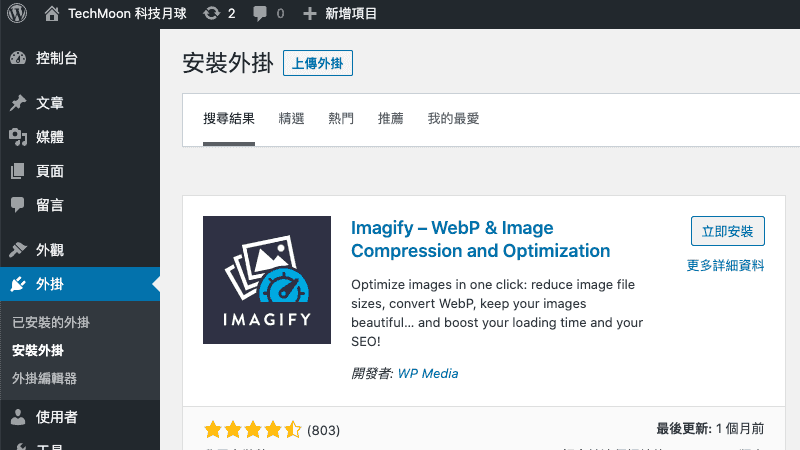Switch to 搜尋結果 tab
The height and width of the screenshot is (450, 800).
[229, 119]
